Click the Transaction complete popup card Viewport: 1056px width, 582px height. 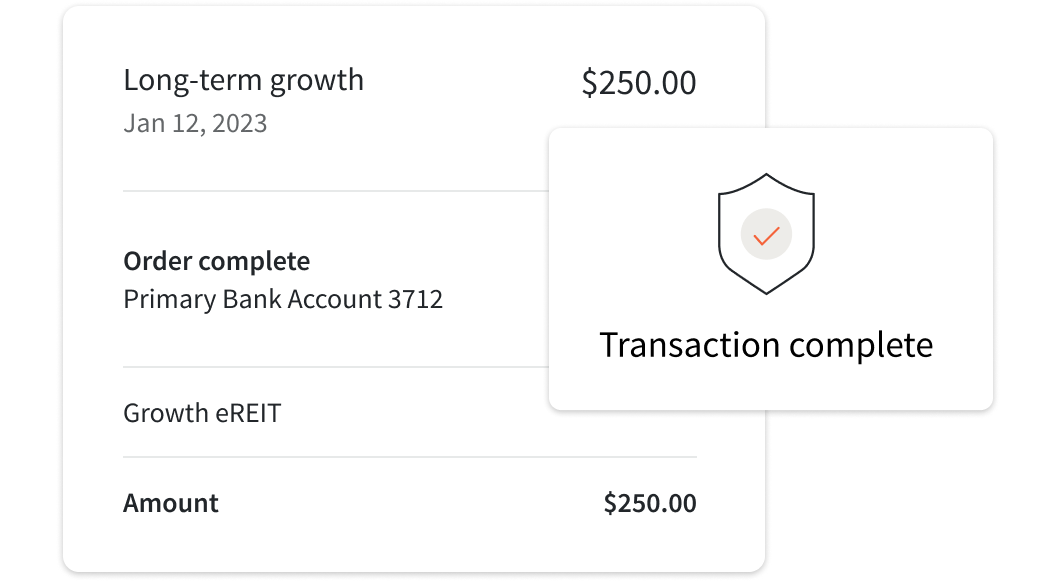click(x=771, y=269)
